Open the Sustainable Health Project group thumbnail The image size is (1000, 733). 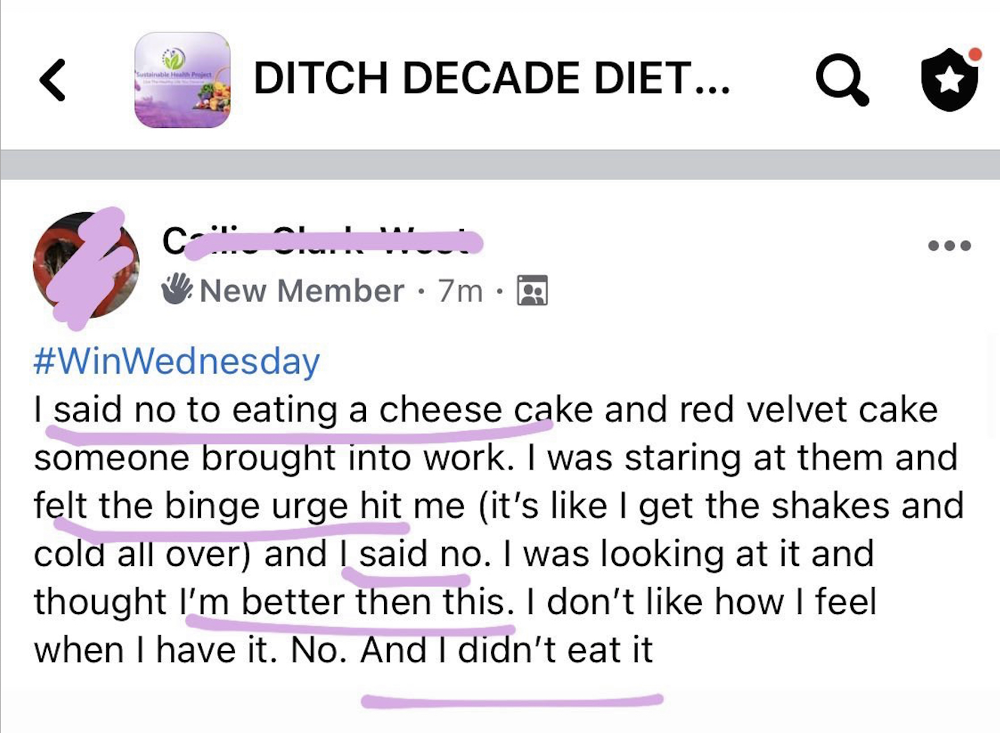click(x=182, y=80)
